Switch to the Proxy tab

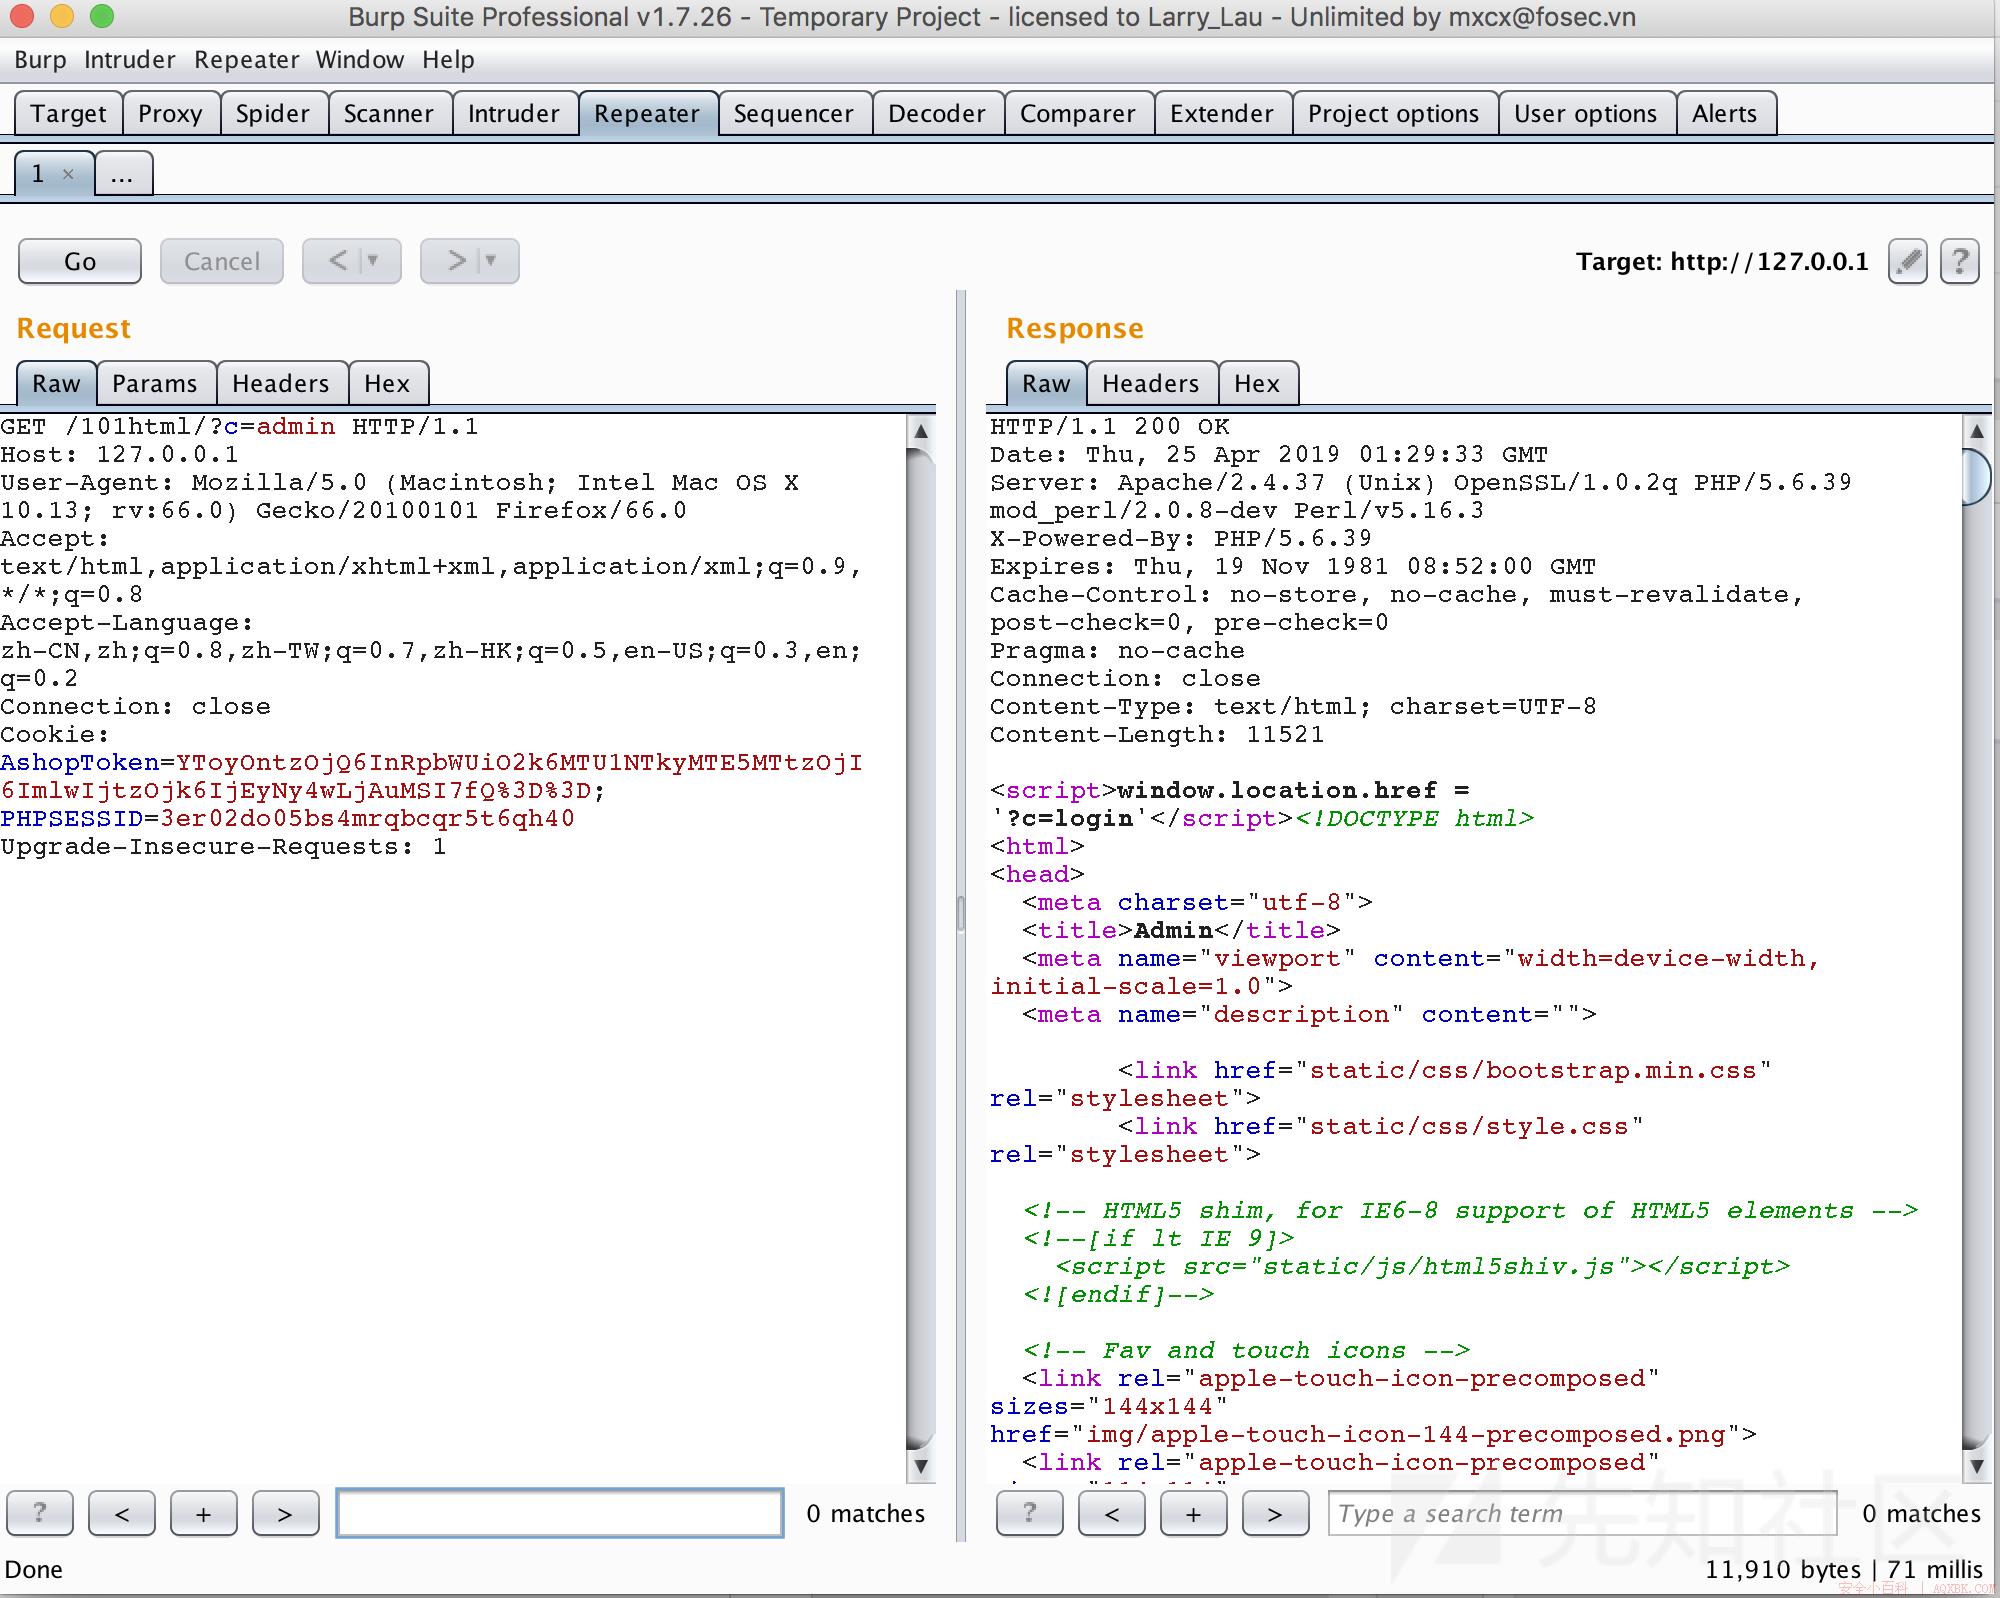170,114
